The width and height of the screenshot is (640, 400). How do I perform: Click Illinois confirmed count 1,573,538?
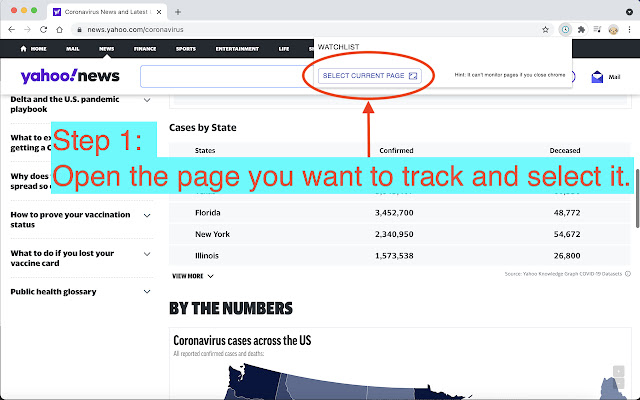(394, 256)
